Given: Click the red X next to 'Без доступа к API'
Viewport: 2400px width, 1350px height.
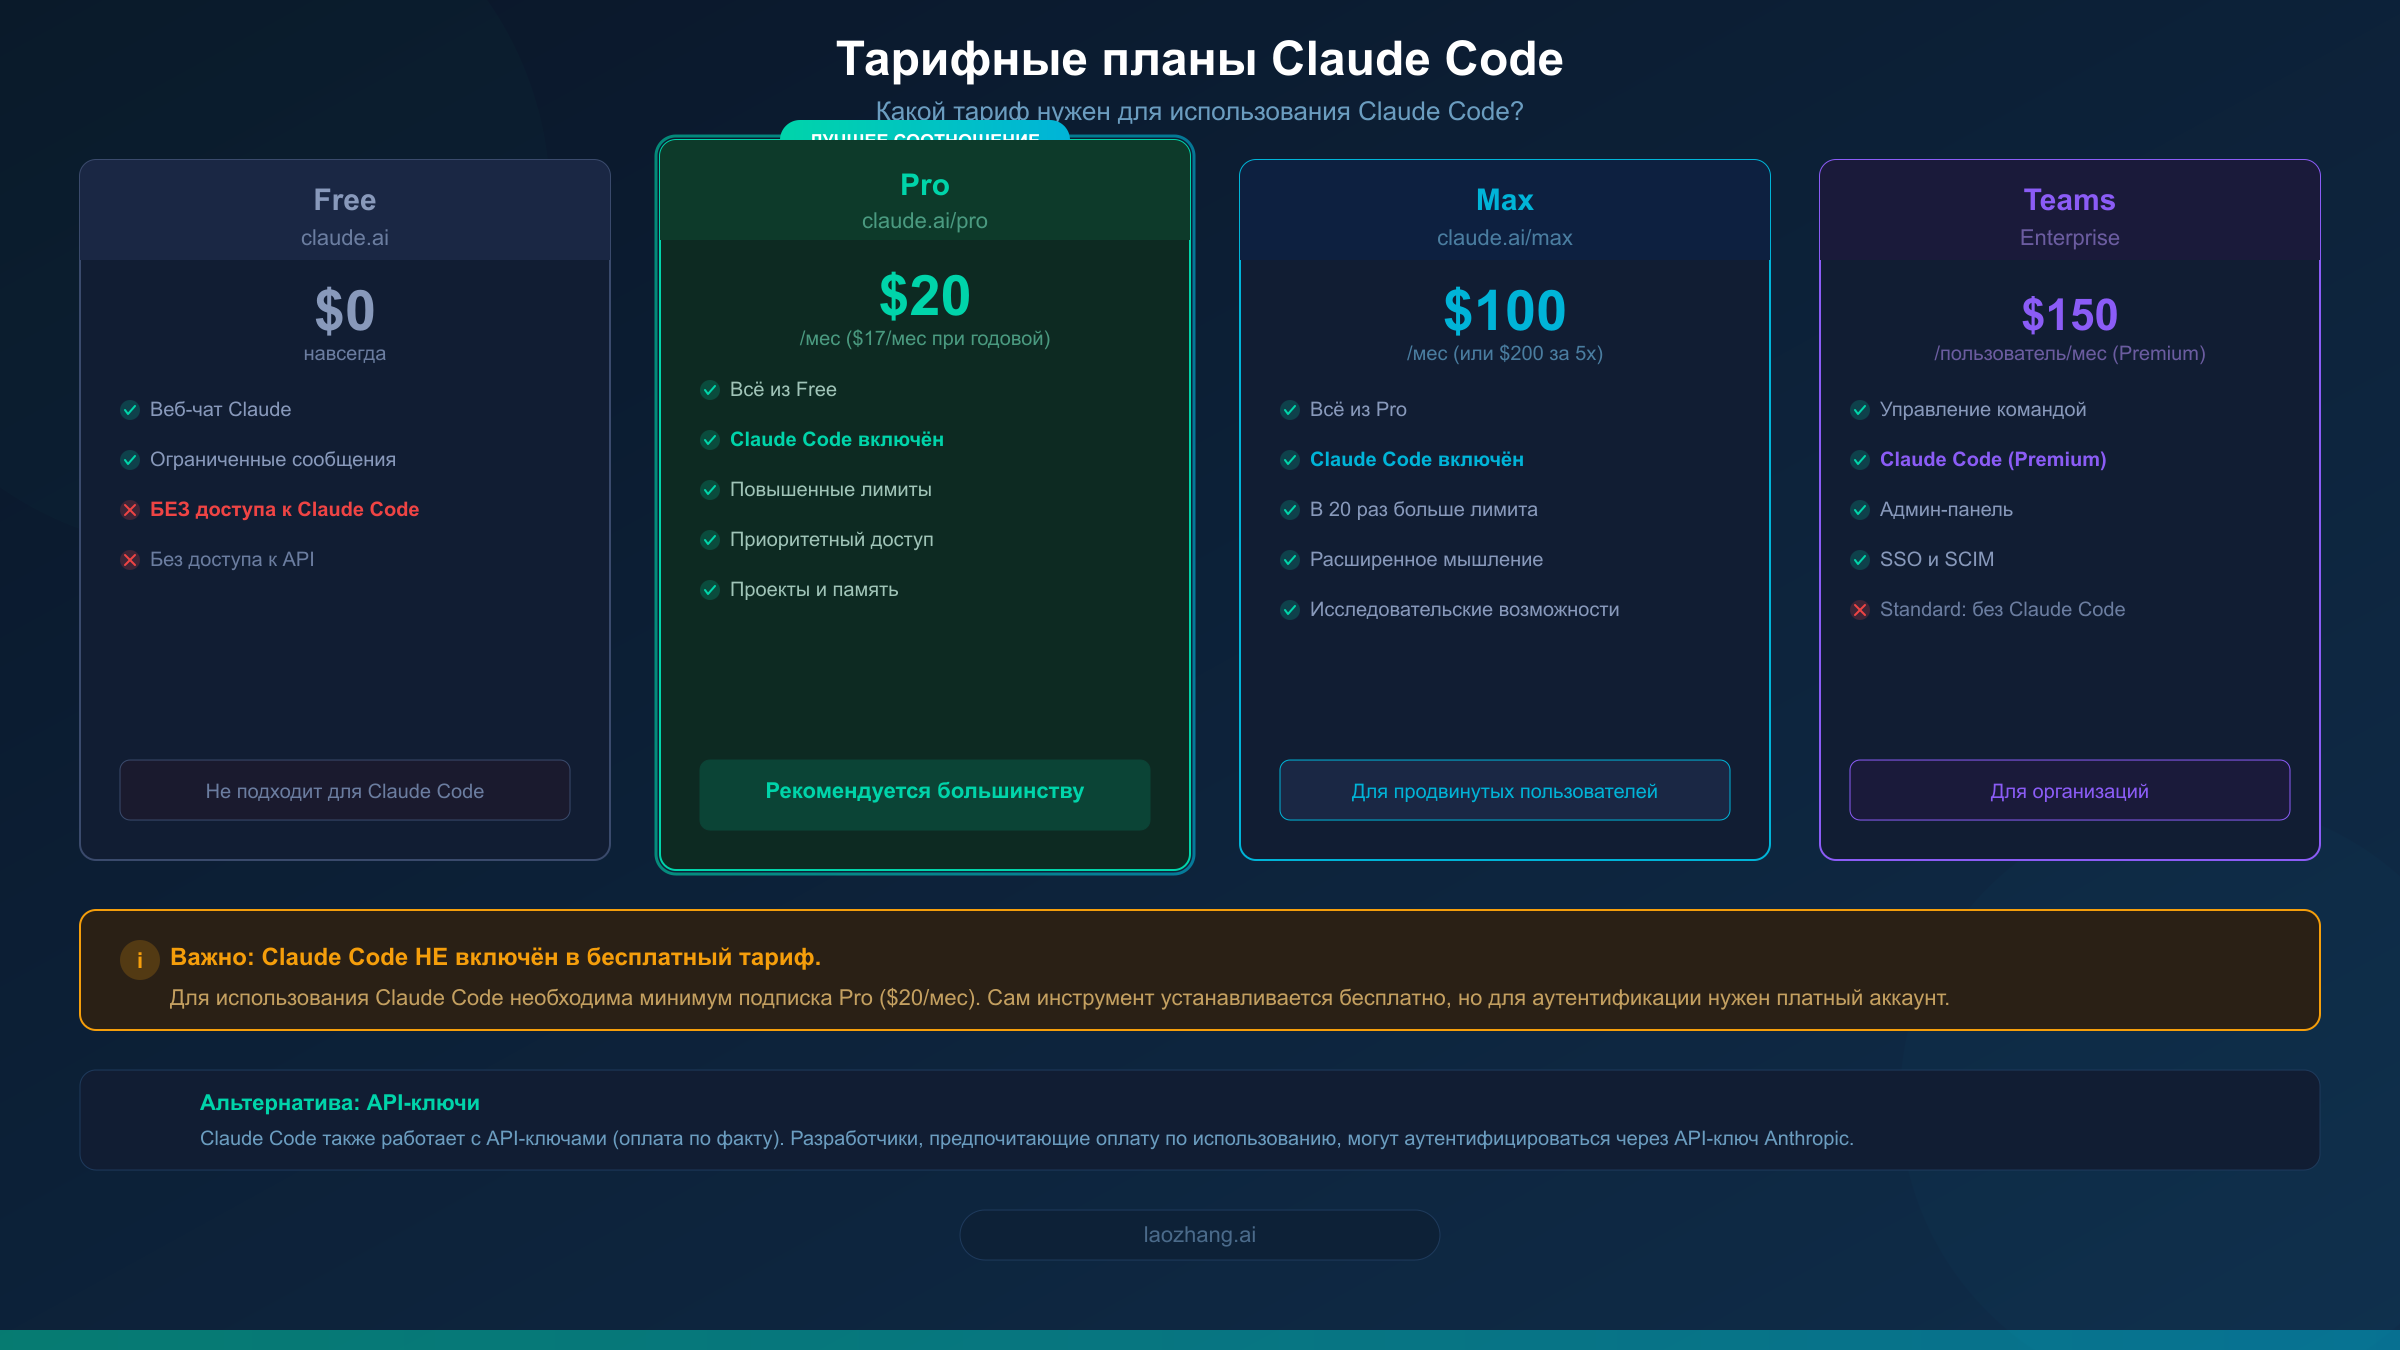Looking at the screenshot, I should [131, 560].
